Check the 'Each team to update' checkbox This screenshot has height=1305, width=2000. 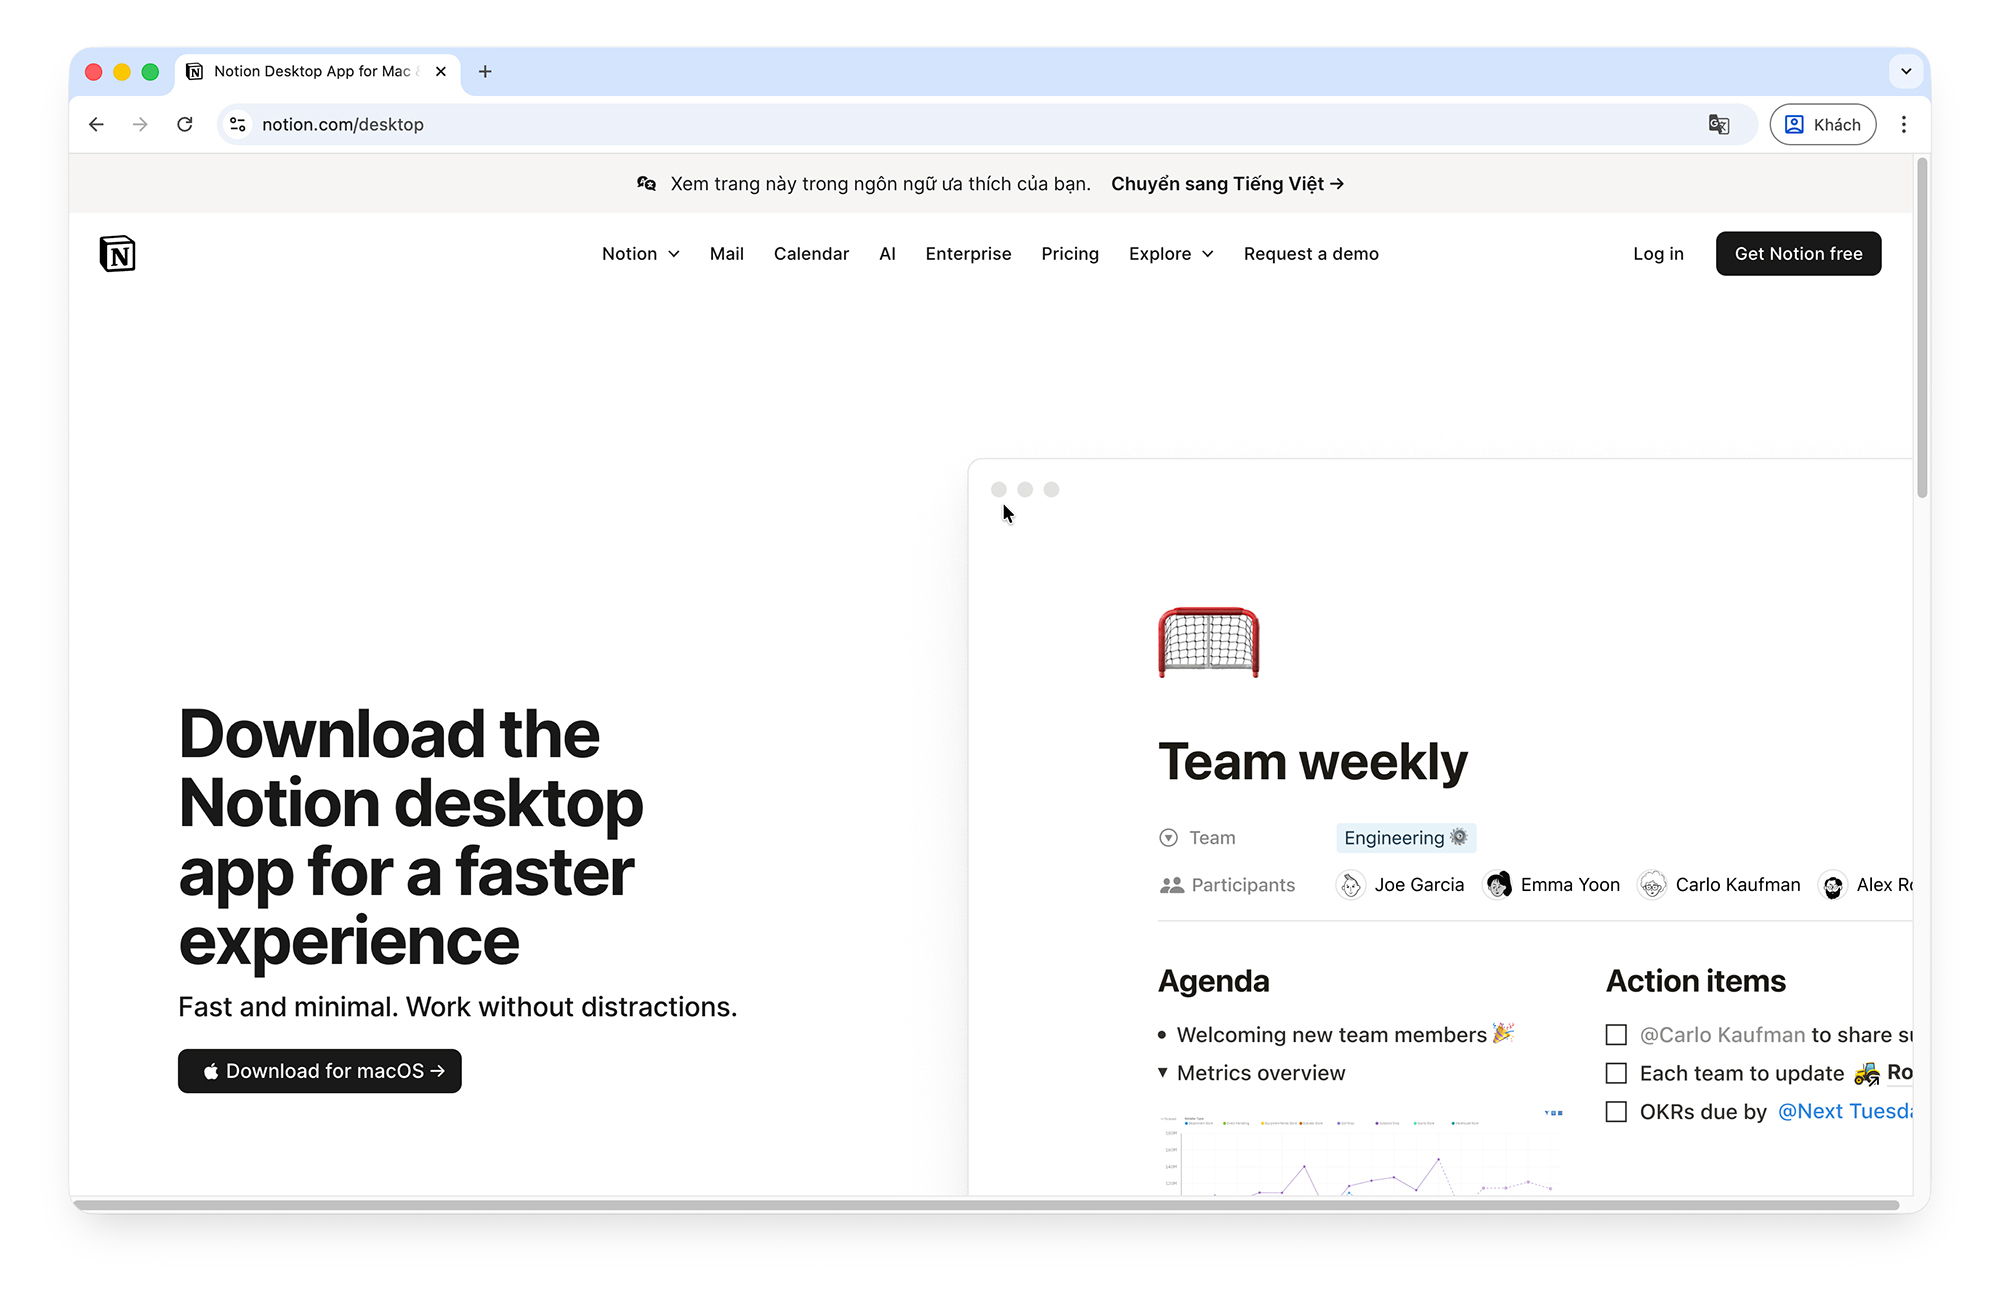point(1616,1074)
